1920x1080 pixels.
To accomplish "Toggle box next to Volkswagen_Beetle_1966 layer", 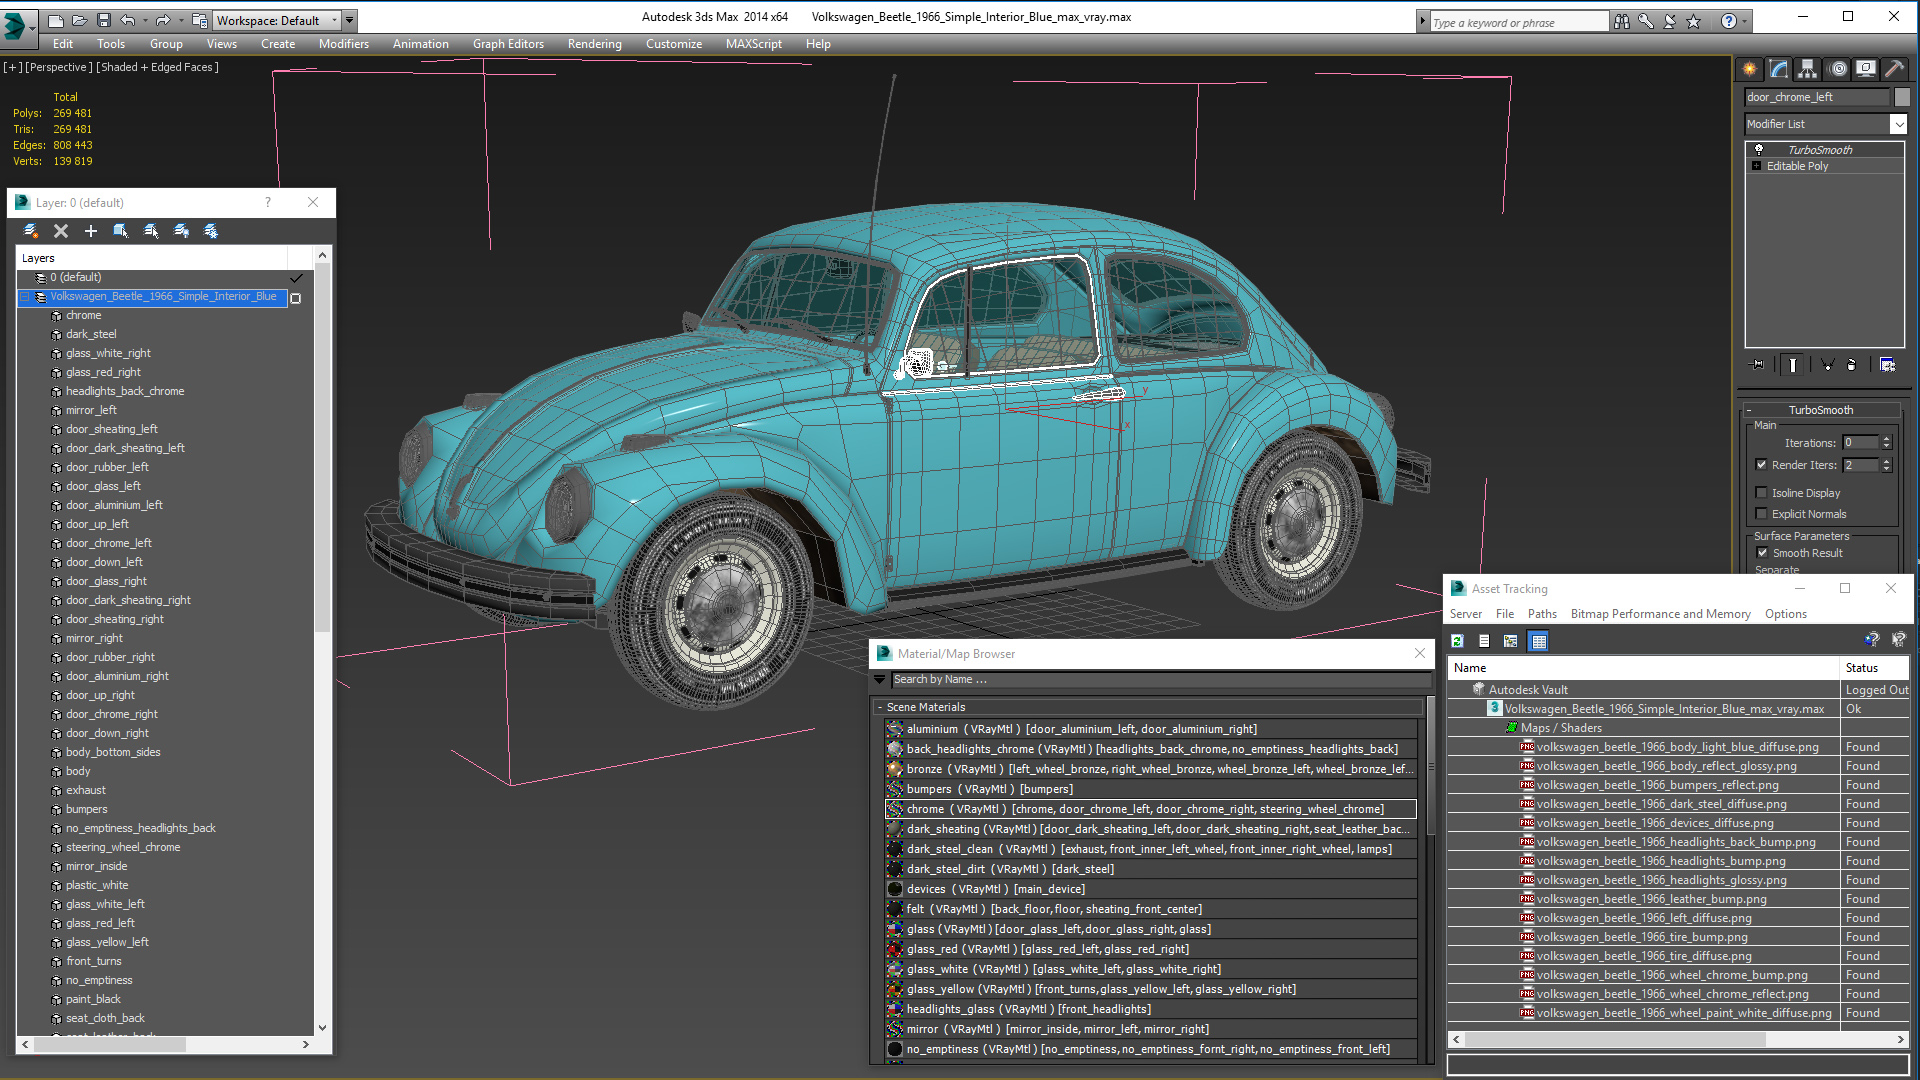I will [295, 298].
